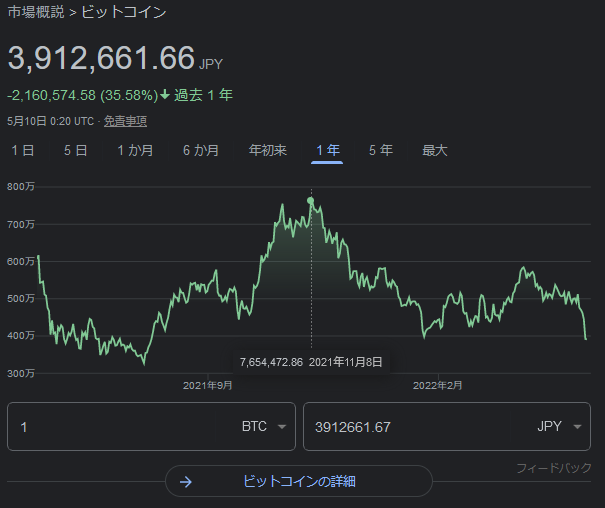Click the BTC amount input field
Viewport: 605px width, 508px height.
(116, 427)
